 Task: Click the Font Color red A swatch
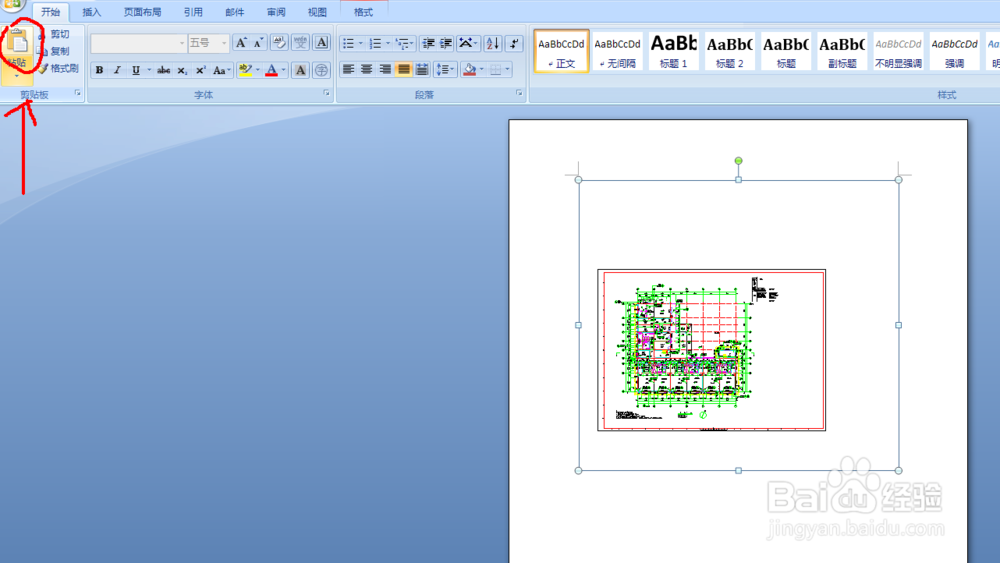[x=271, y=70]
